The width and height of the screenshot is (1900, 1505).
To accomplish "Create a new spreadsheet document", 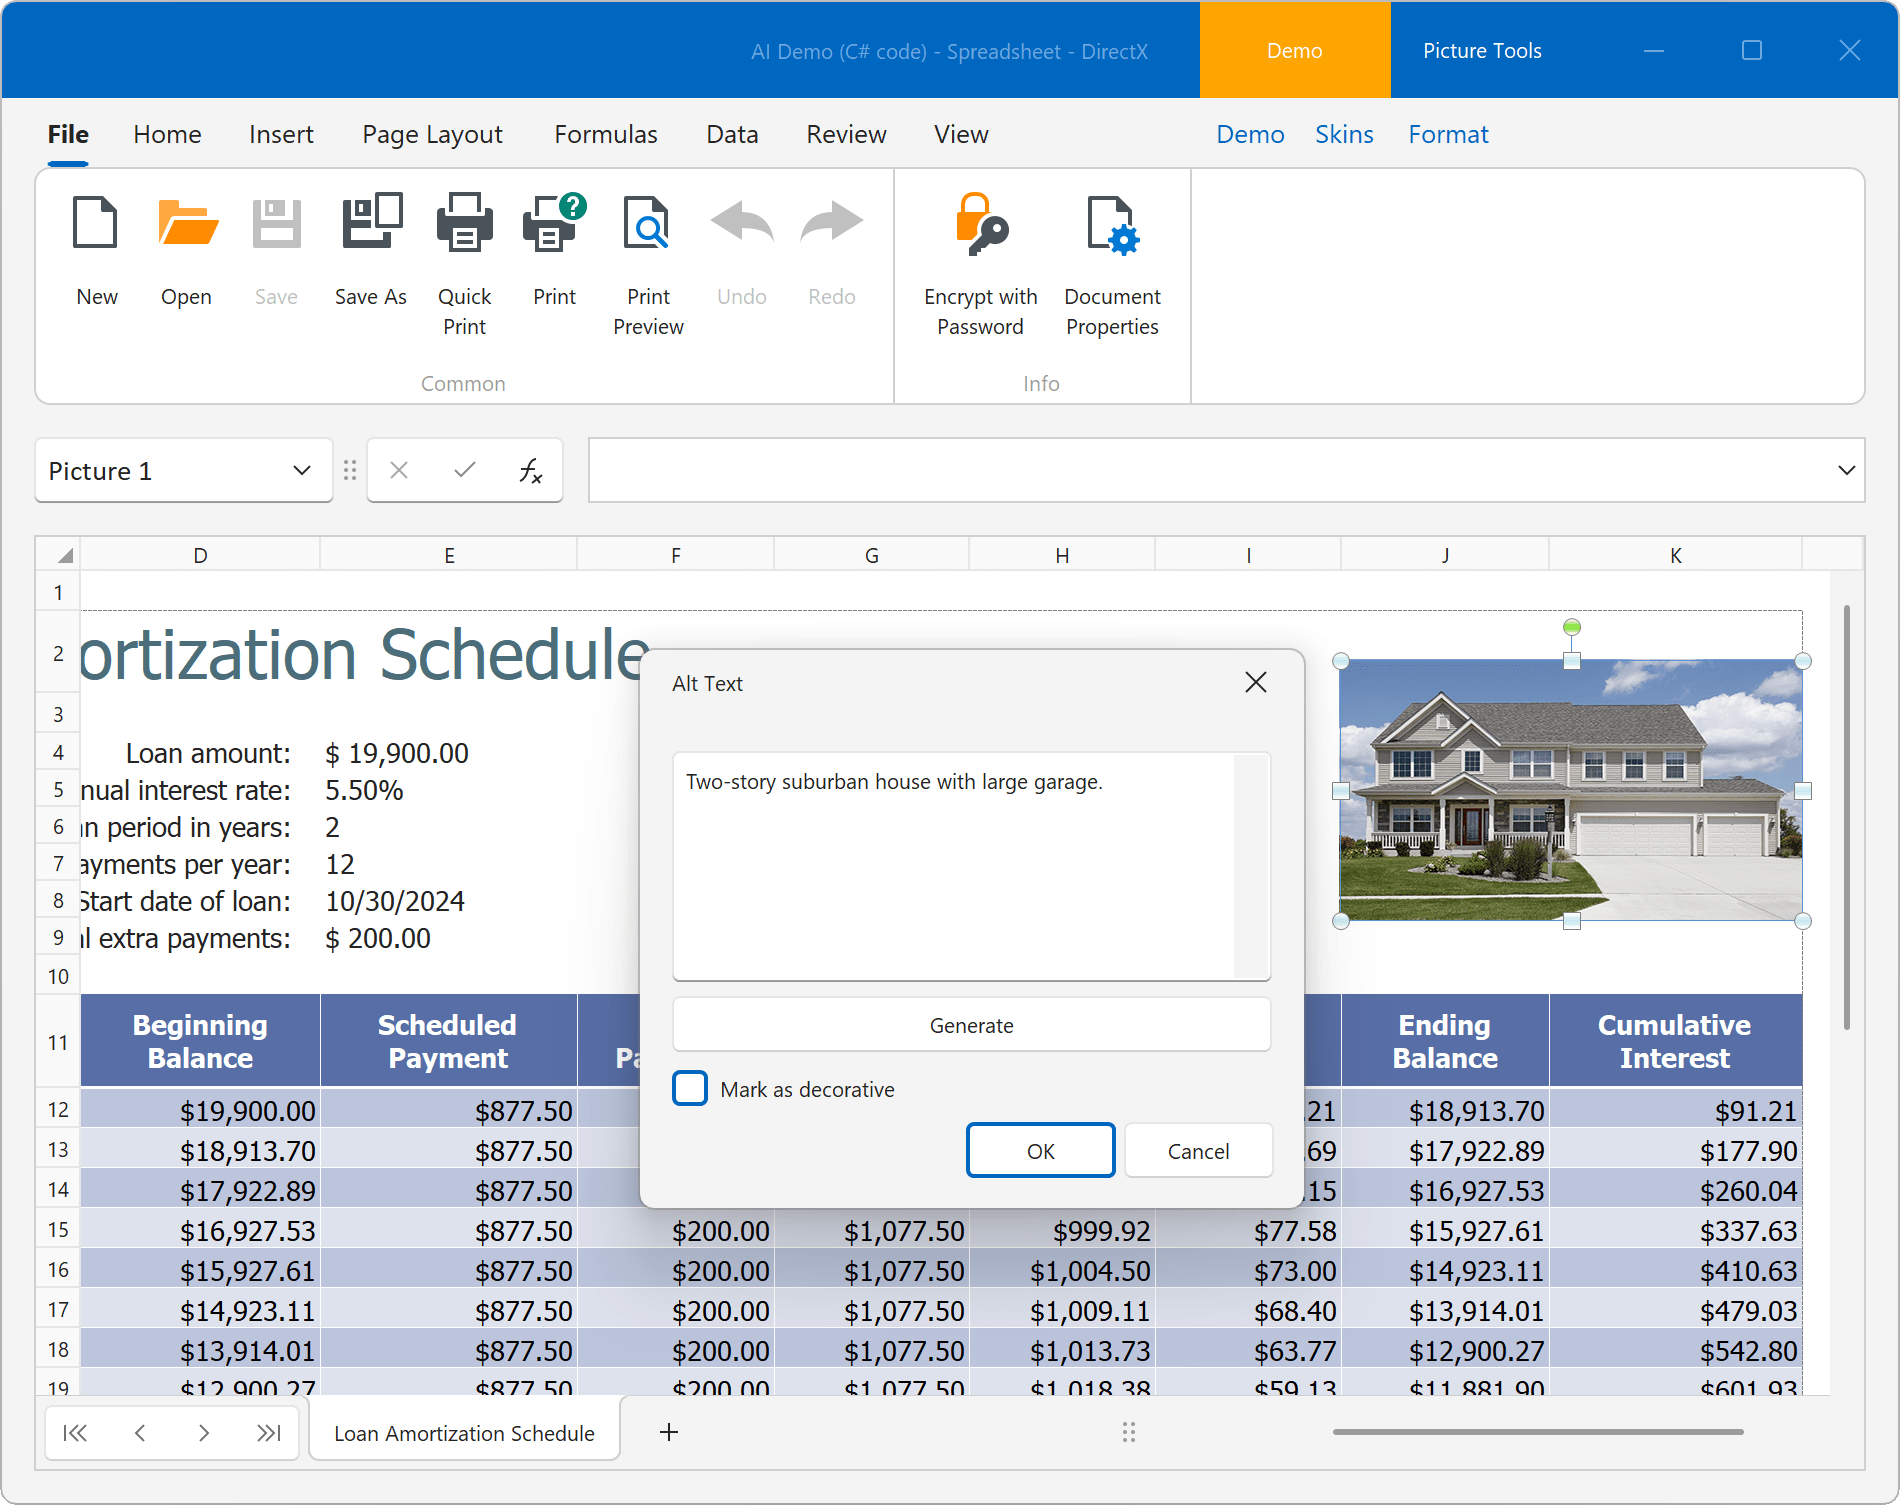I will [x=95, y=250].
